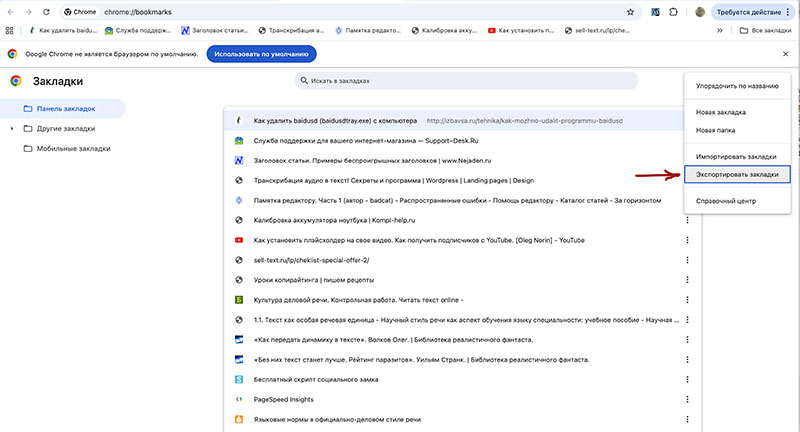800x432 pixels.
Task: Click the chrome://bookmarks address bar
Action: coord(349,12)
